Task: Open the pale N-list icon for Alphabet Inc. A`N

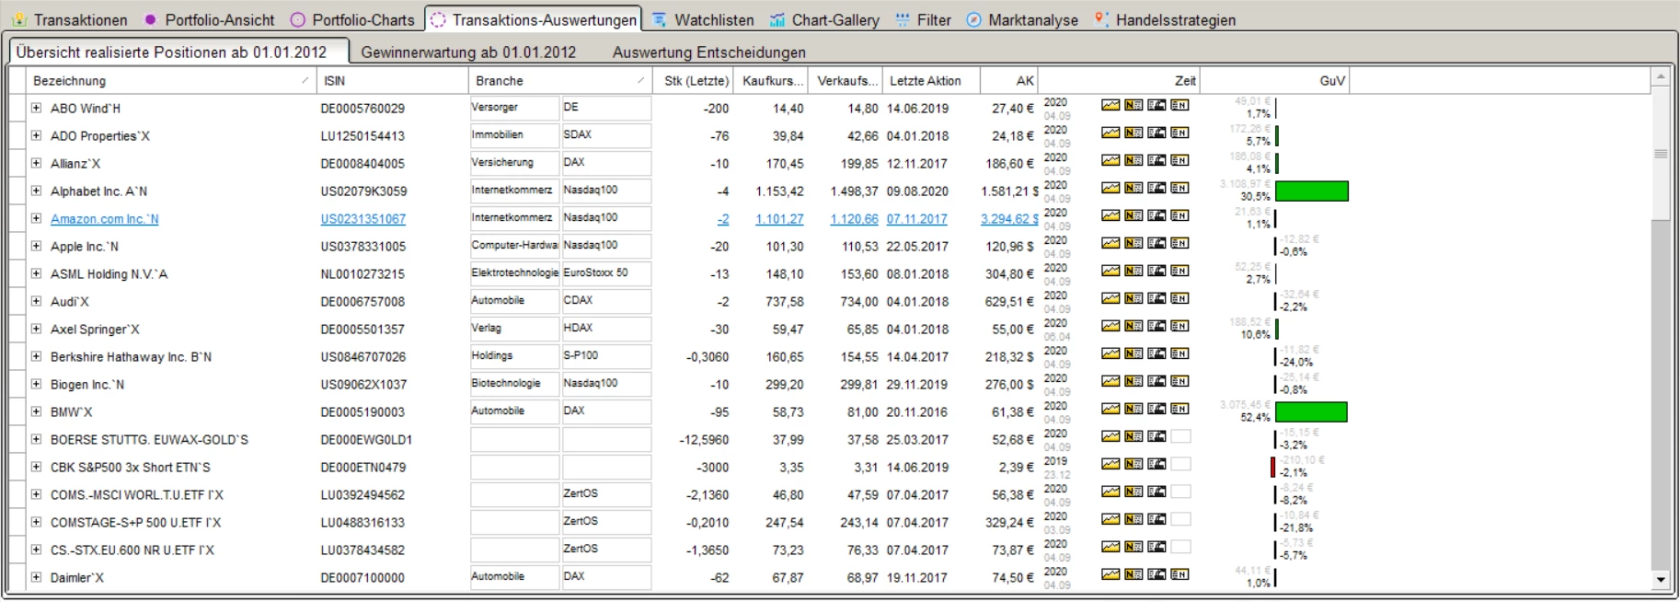Action: point(1180,188)
